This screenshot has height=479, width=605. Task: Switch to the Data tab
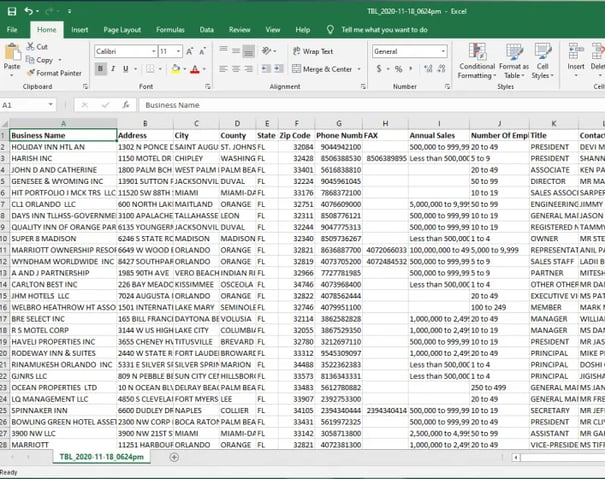coord(206,30)
